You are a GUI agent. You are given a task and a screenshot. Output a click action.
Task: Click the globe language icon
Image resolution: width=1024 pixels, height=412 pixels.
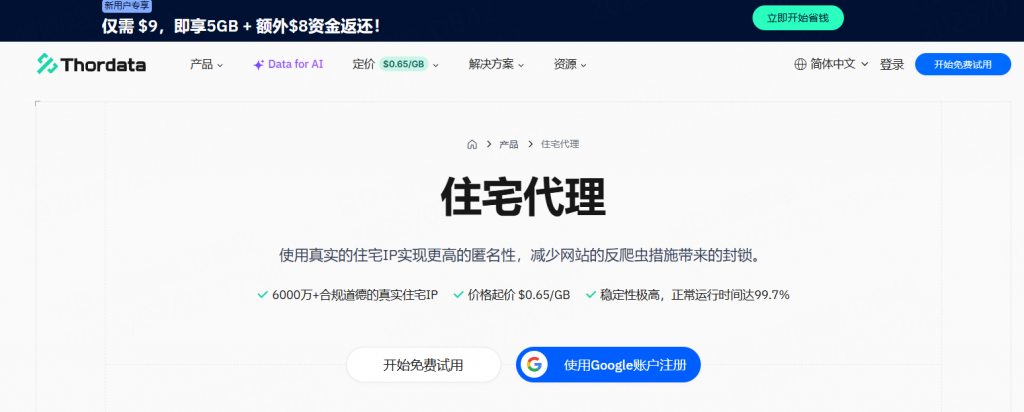800,64
